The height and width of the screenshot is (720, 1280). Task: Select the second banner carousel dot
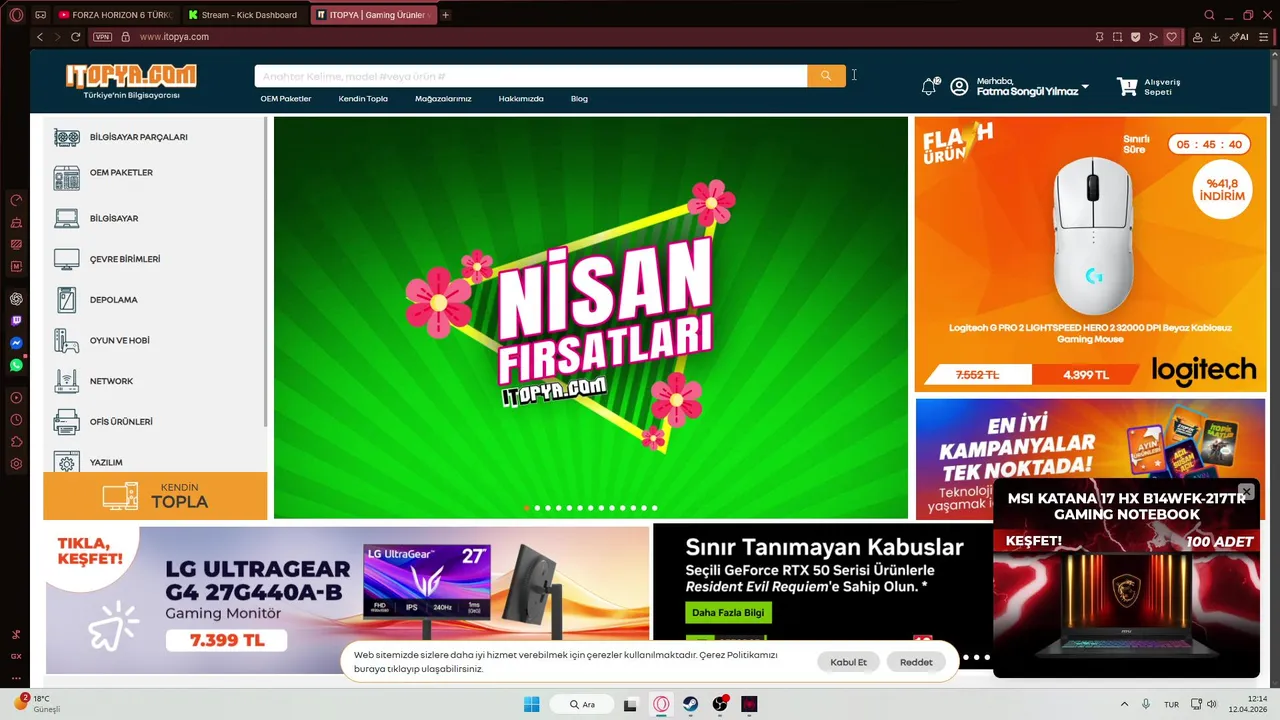537,508
